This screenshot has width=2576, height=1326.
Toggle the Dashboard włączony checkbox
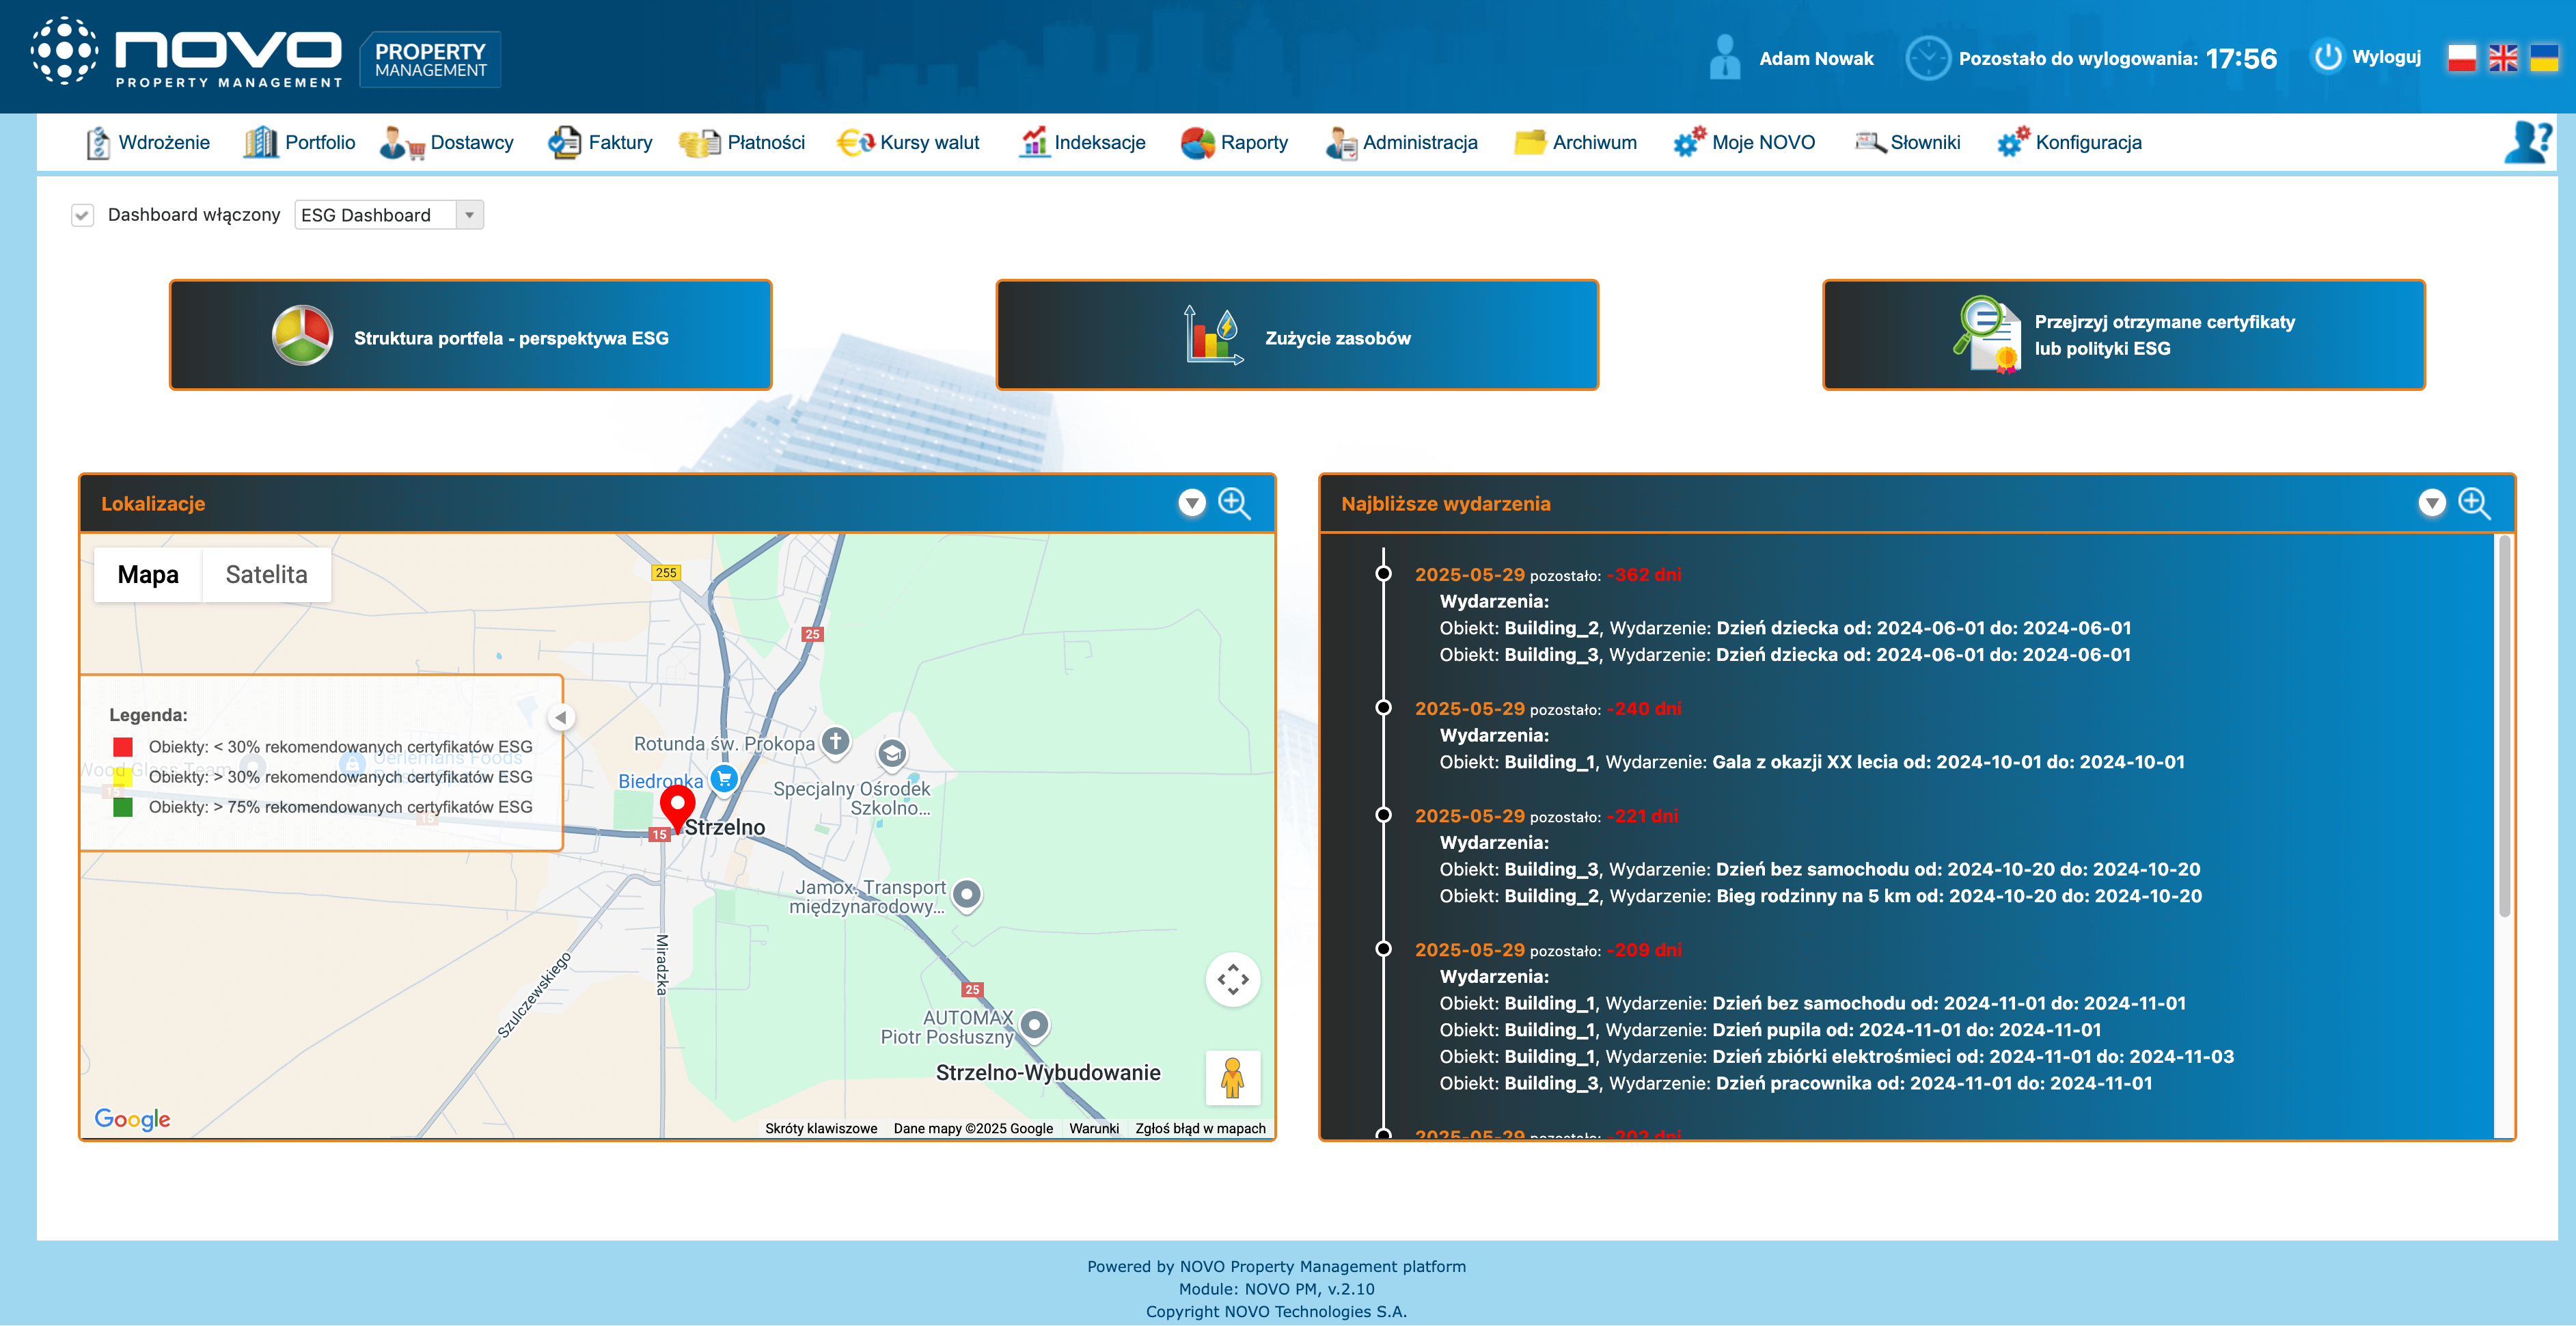point(82,215)
